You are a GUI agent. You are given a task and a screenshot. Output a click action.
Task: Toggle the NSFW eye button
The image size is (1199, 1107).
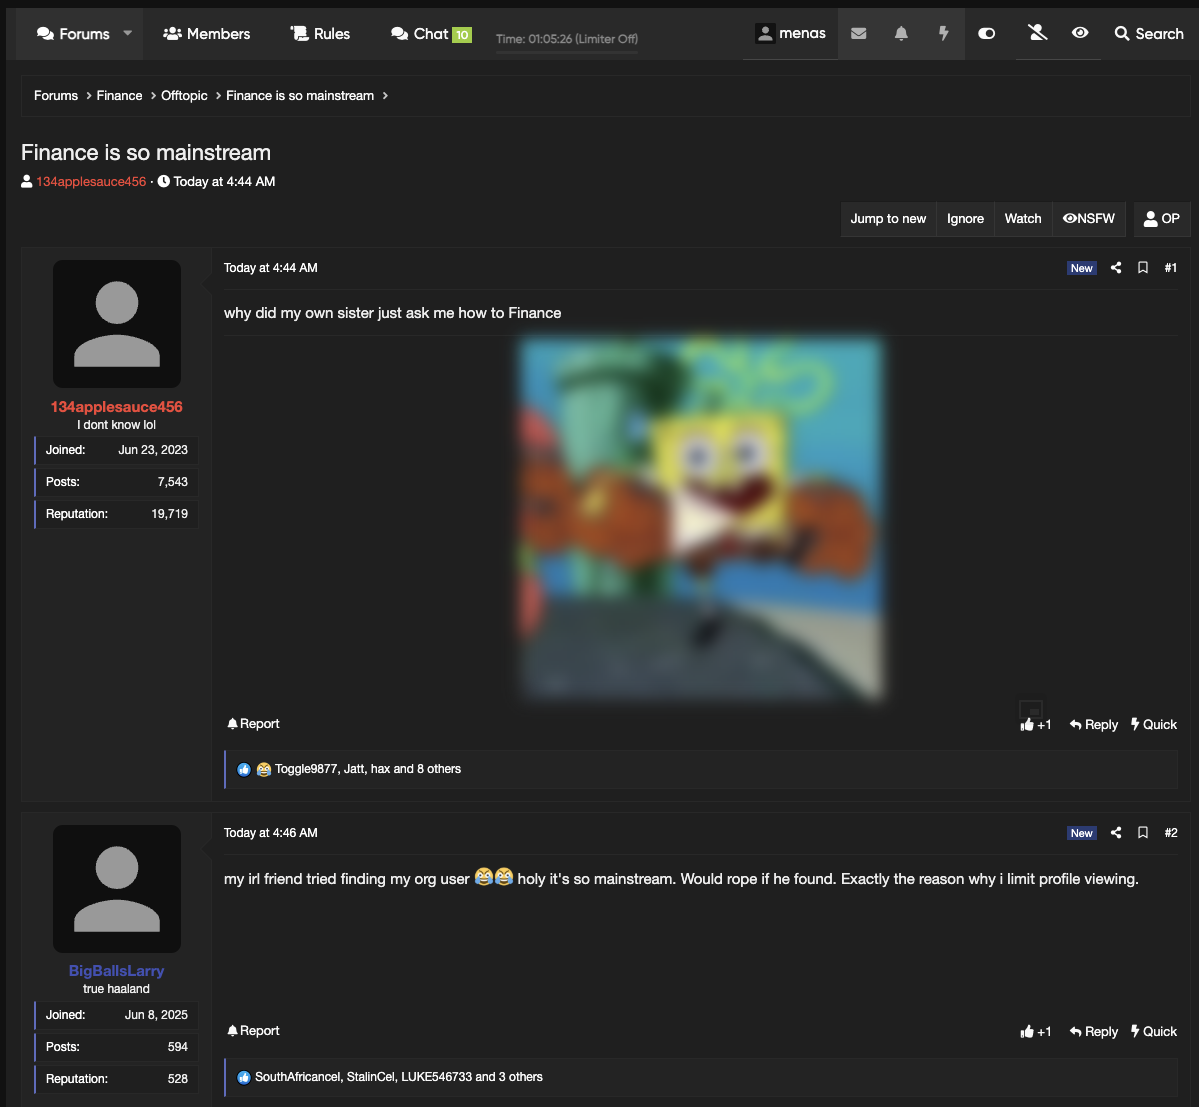[x=1089, y=219]
